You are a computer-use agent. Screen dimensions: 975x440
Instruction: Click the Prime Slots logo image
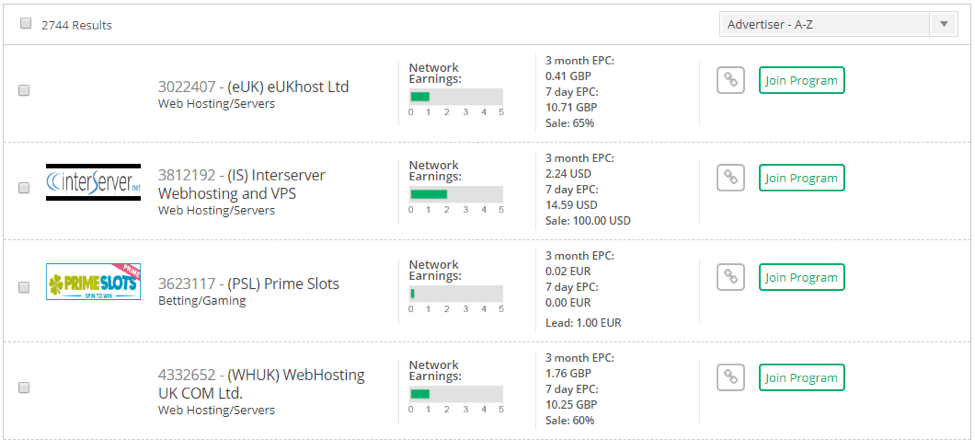(x=93, y=281)
